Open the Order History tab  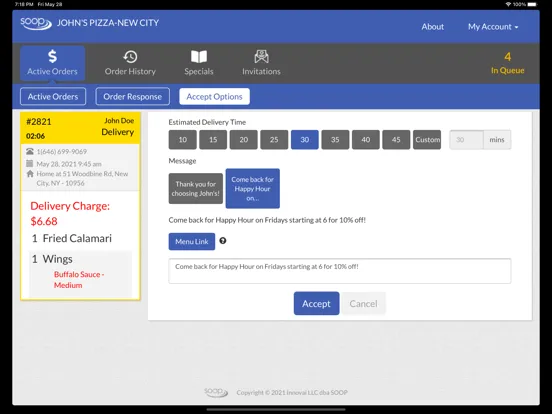[130, 63]
